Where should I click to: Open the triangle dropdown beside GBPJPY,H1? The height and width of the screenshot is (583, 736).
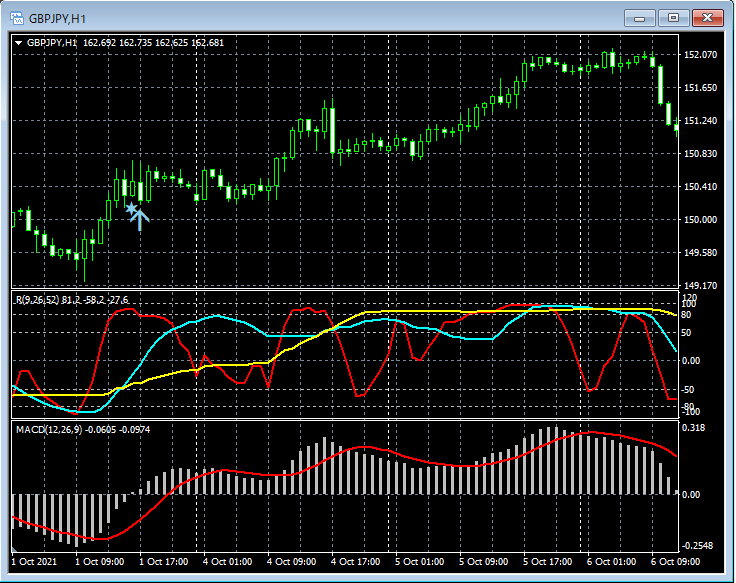tap(18, 43)
